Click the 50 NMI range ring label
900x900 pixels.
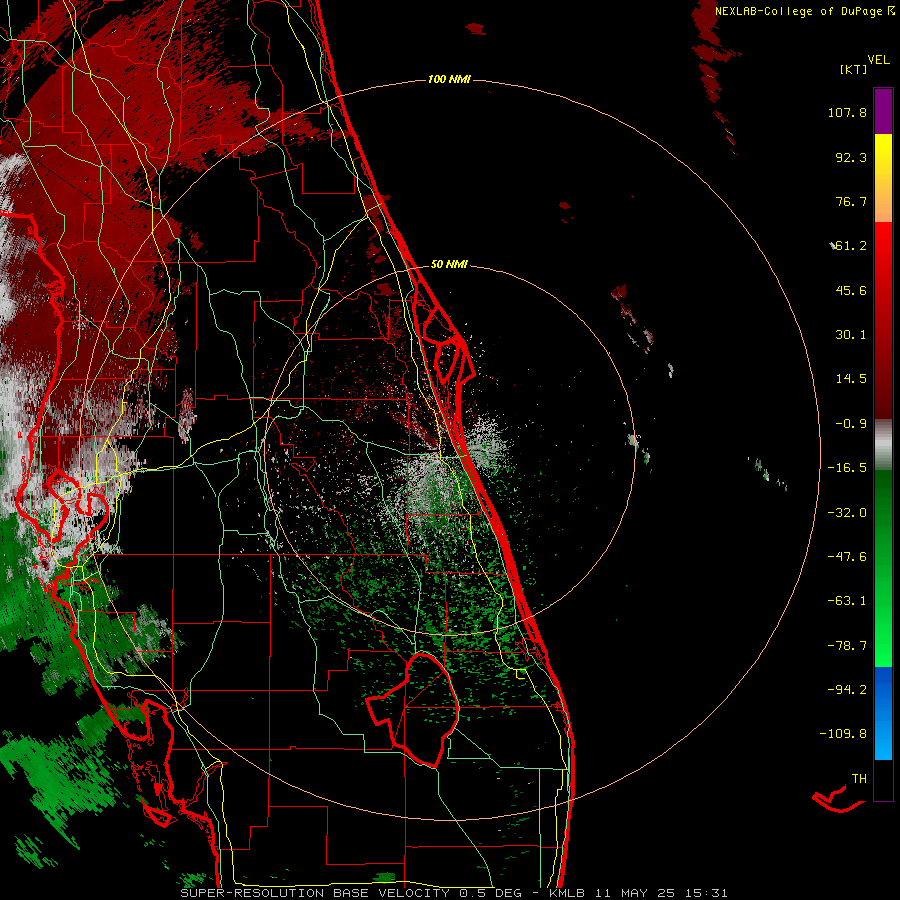[449, 264]
